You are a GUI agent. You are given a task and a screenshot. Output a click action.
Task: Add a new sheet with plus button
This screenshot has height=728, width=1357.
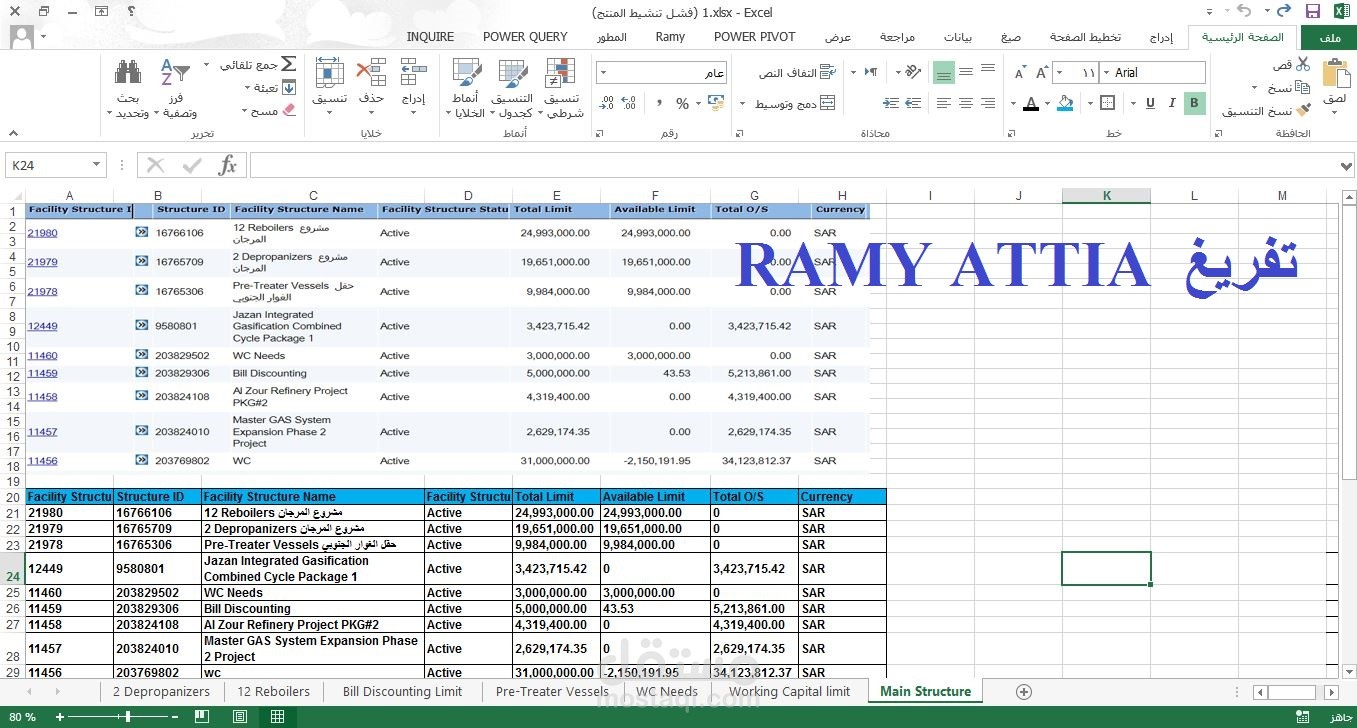click(1023, 691)
